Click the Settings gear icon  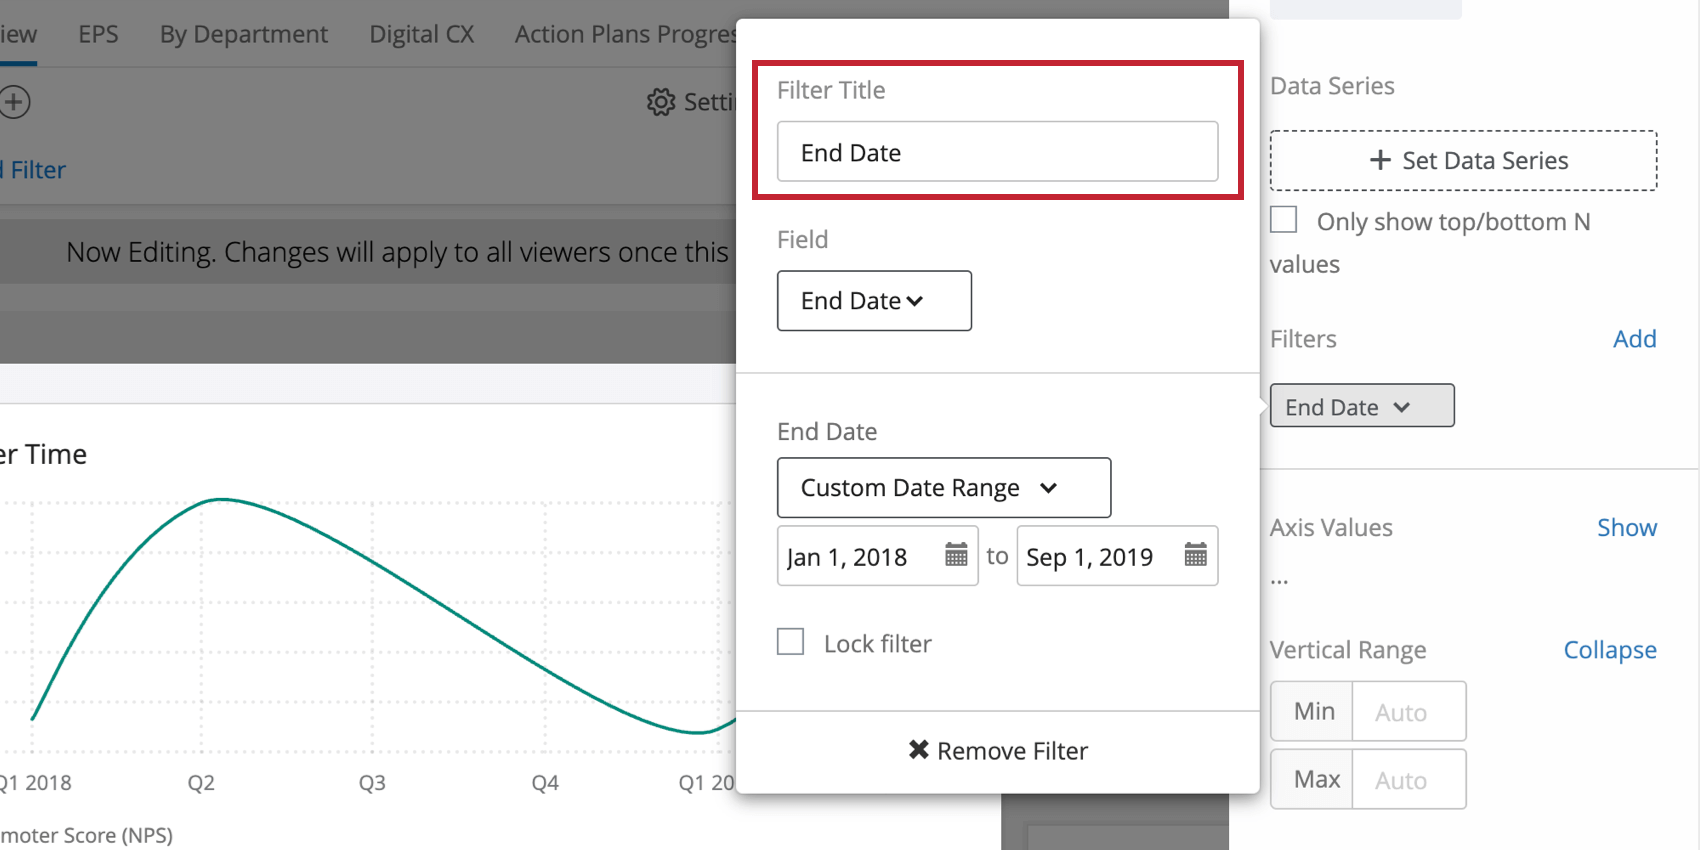click(x=661, y=102)
